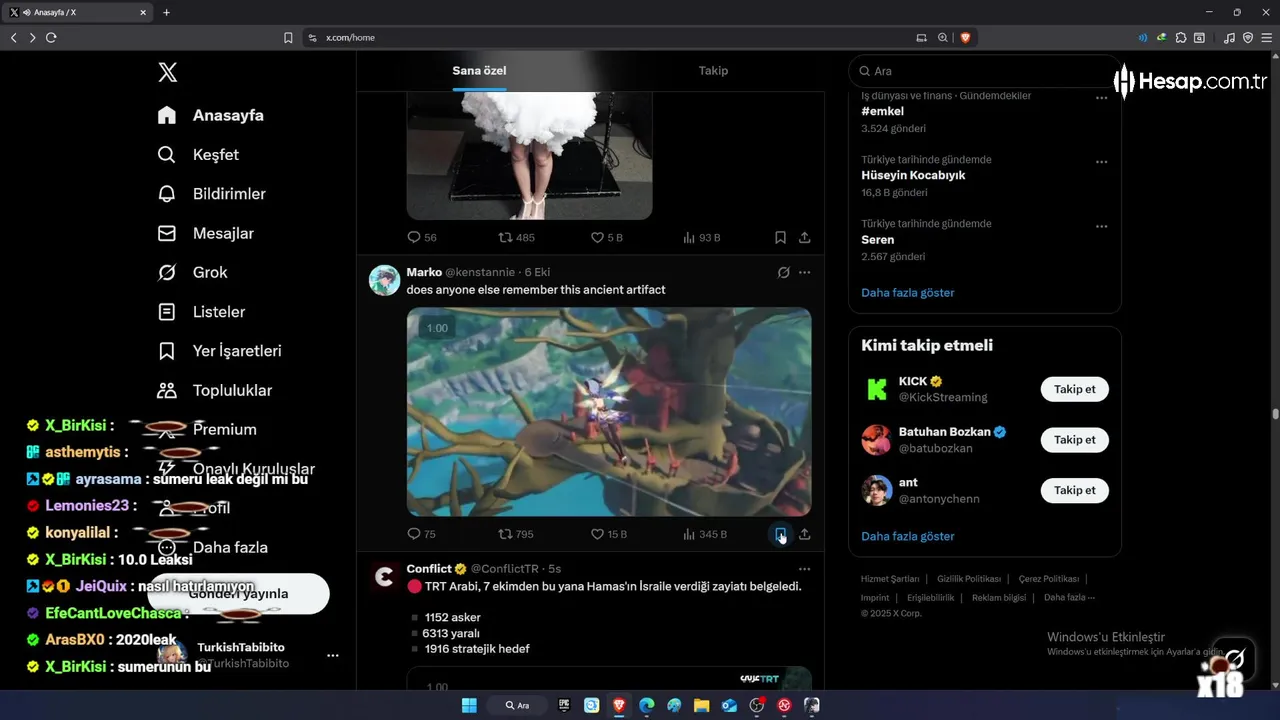
Task: Follow KICK with Takip et
Action: pos(1075,389)
